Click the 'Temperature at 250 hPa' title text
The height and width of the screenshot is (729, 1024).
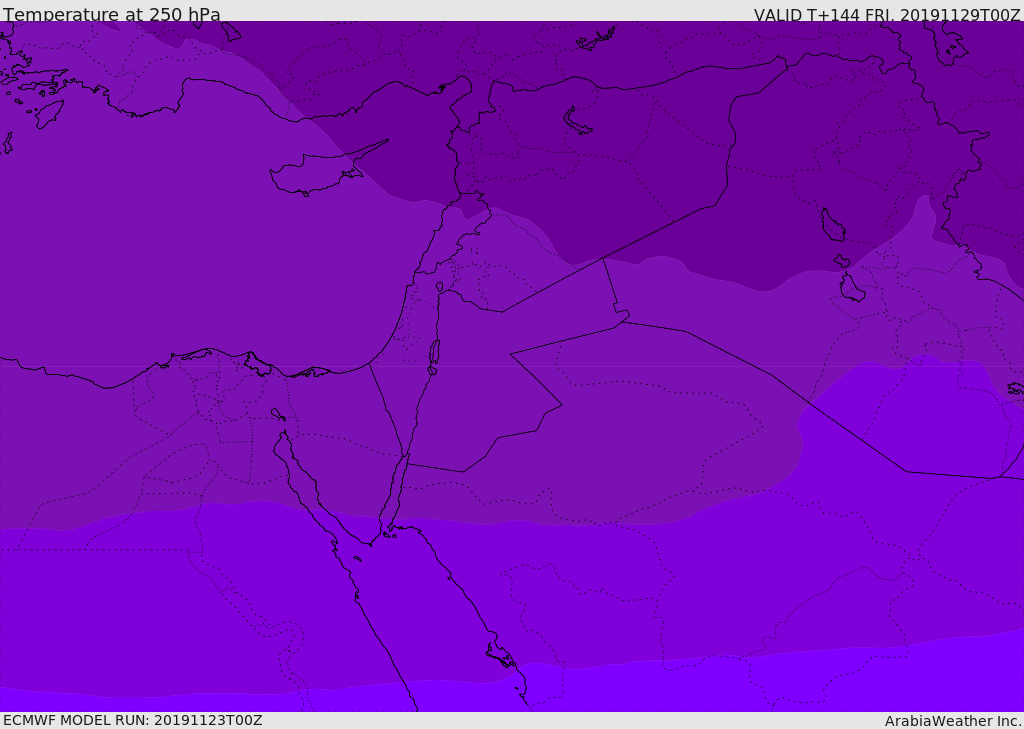click(112, 14)
